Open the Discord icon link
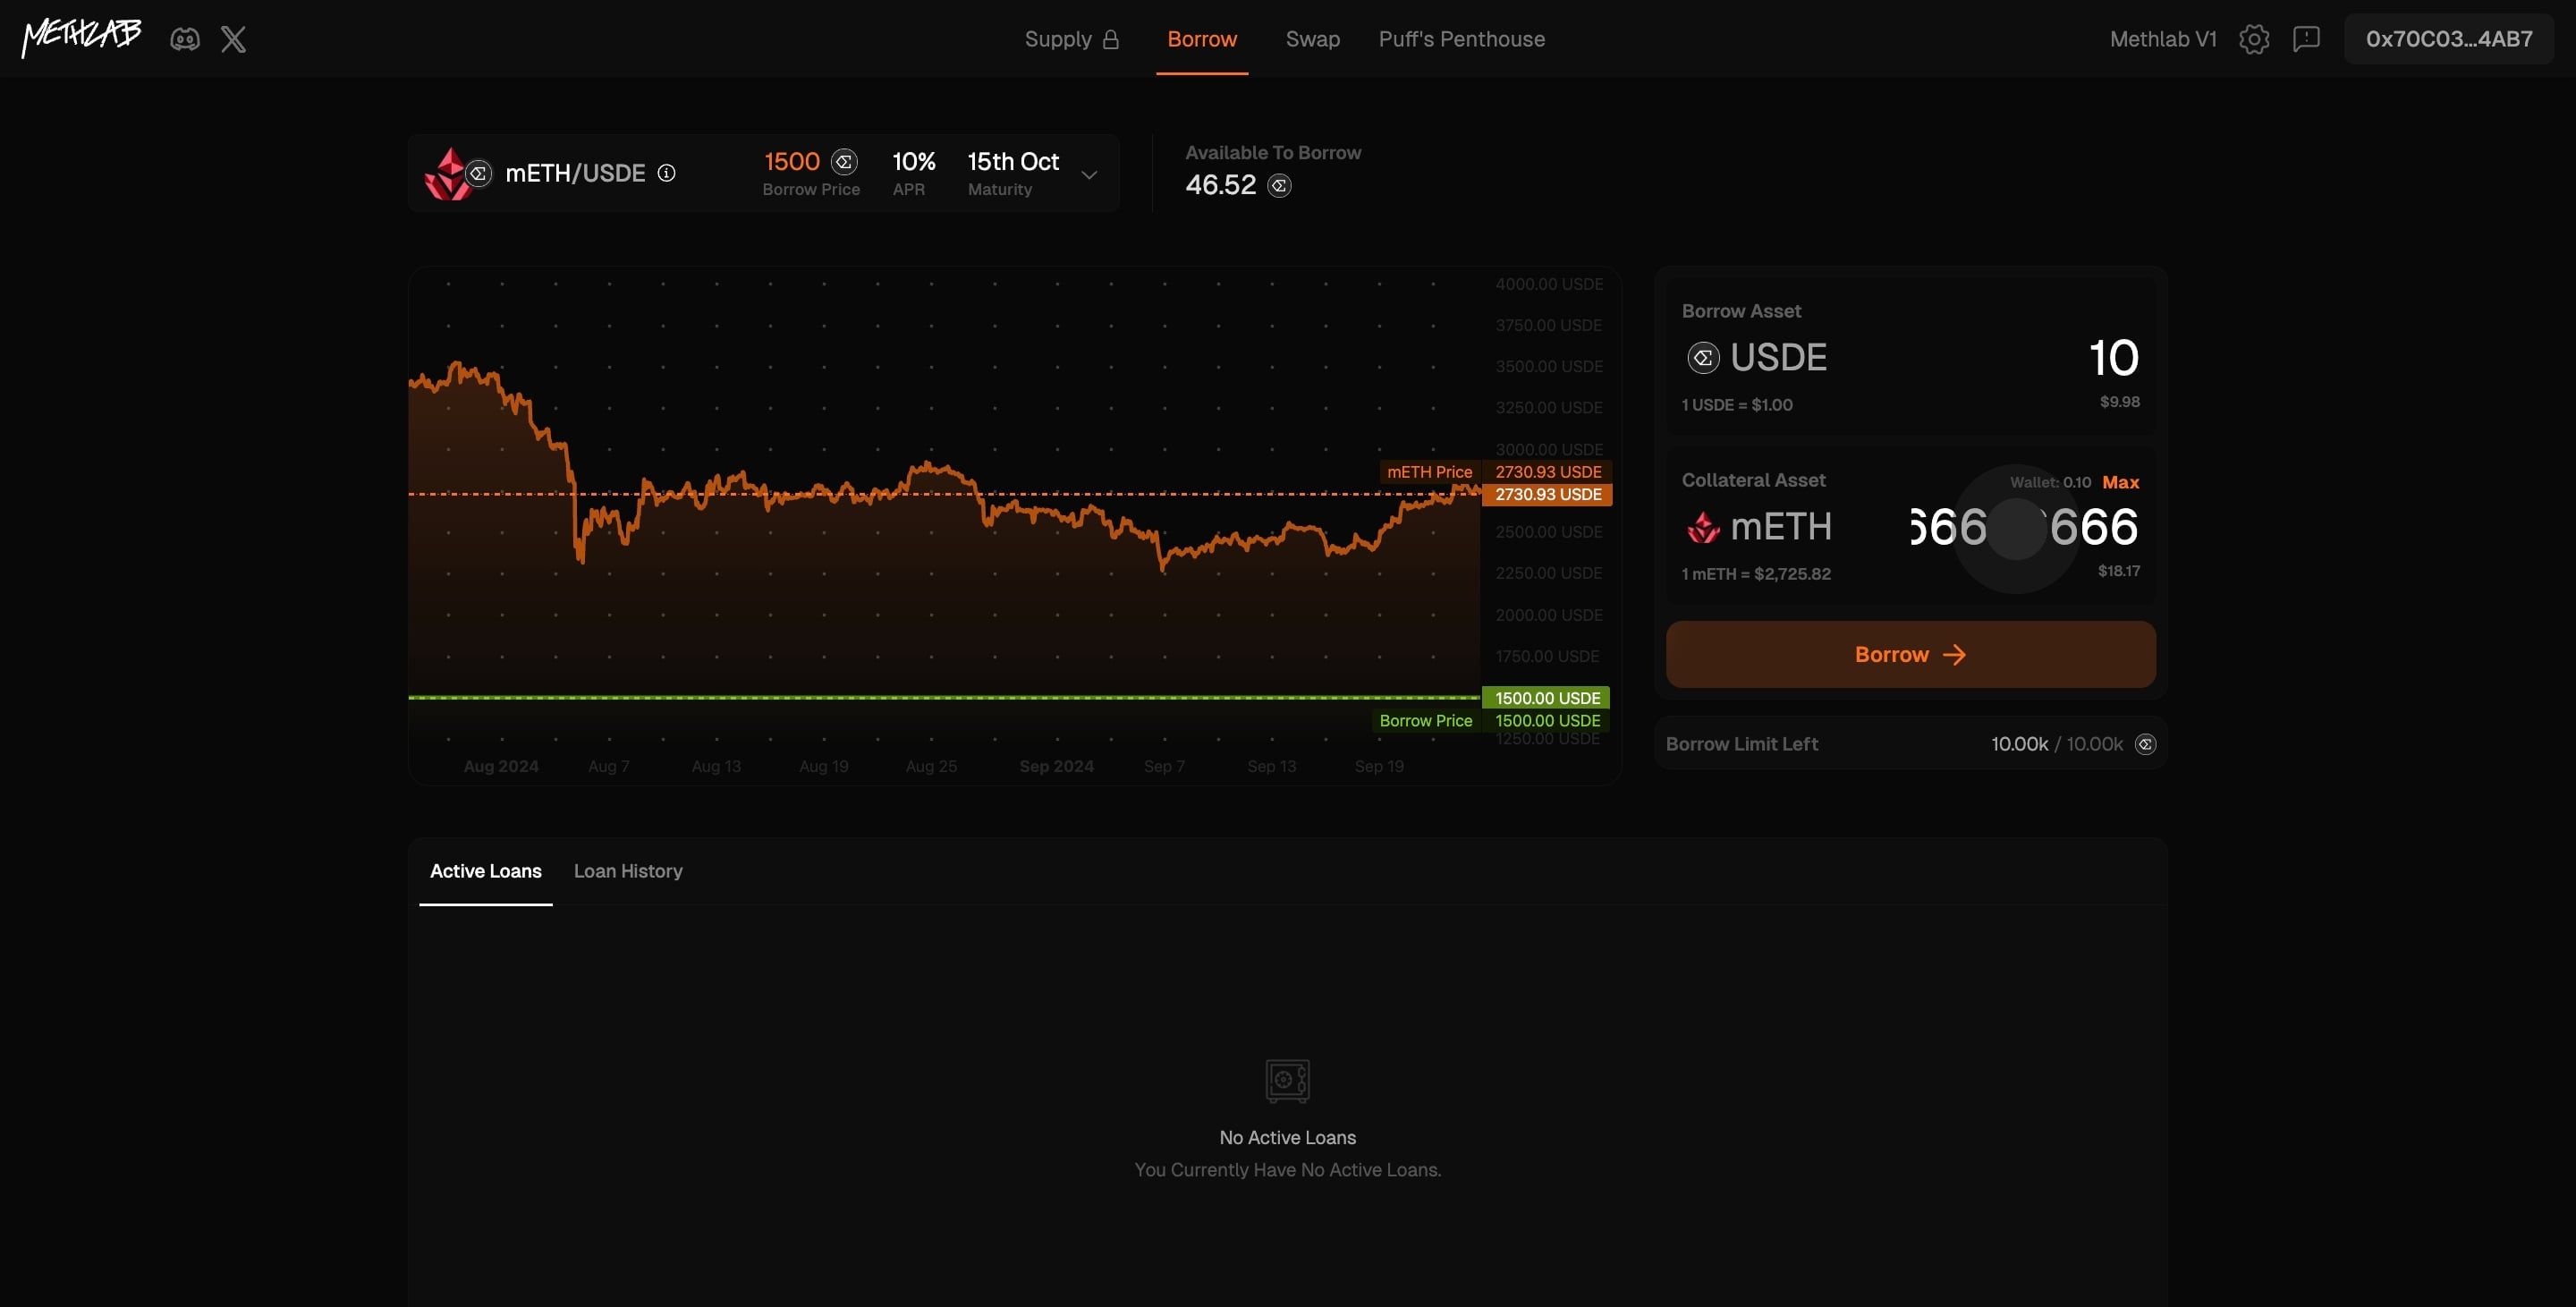Screen dimensions: 2576x1307 (x=185, y=39)
